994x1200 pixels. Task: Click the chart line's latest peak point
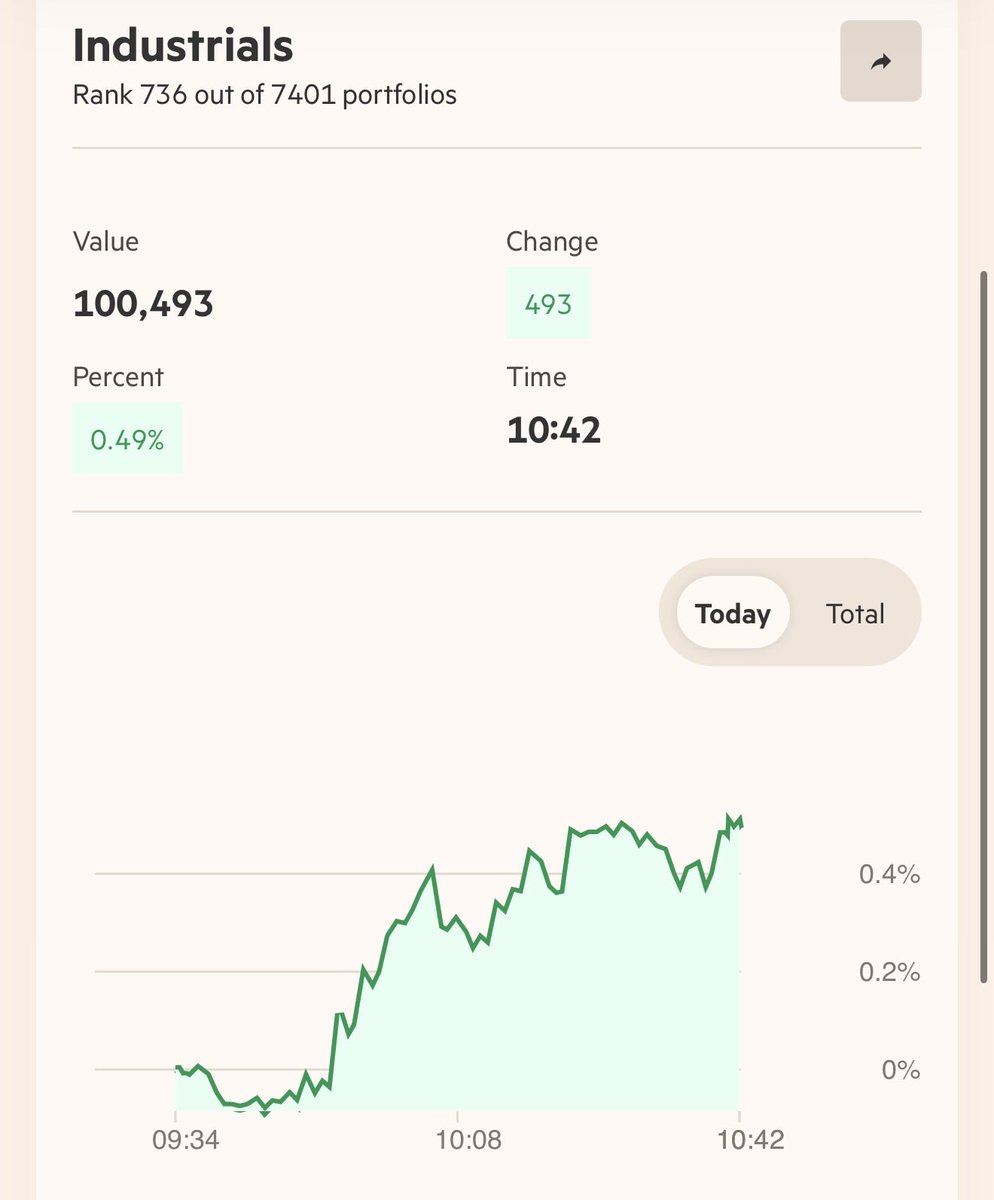729,818
